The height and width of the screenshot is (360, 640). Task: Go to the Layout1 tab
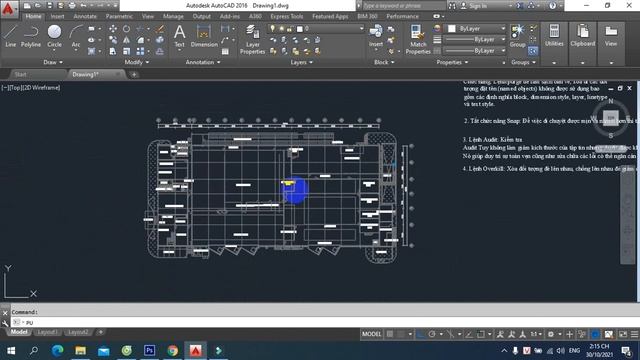coord(47,332)
